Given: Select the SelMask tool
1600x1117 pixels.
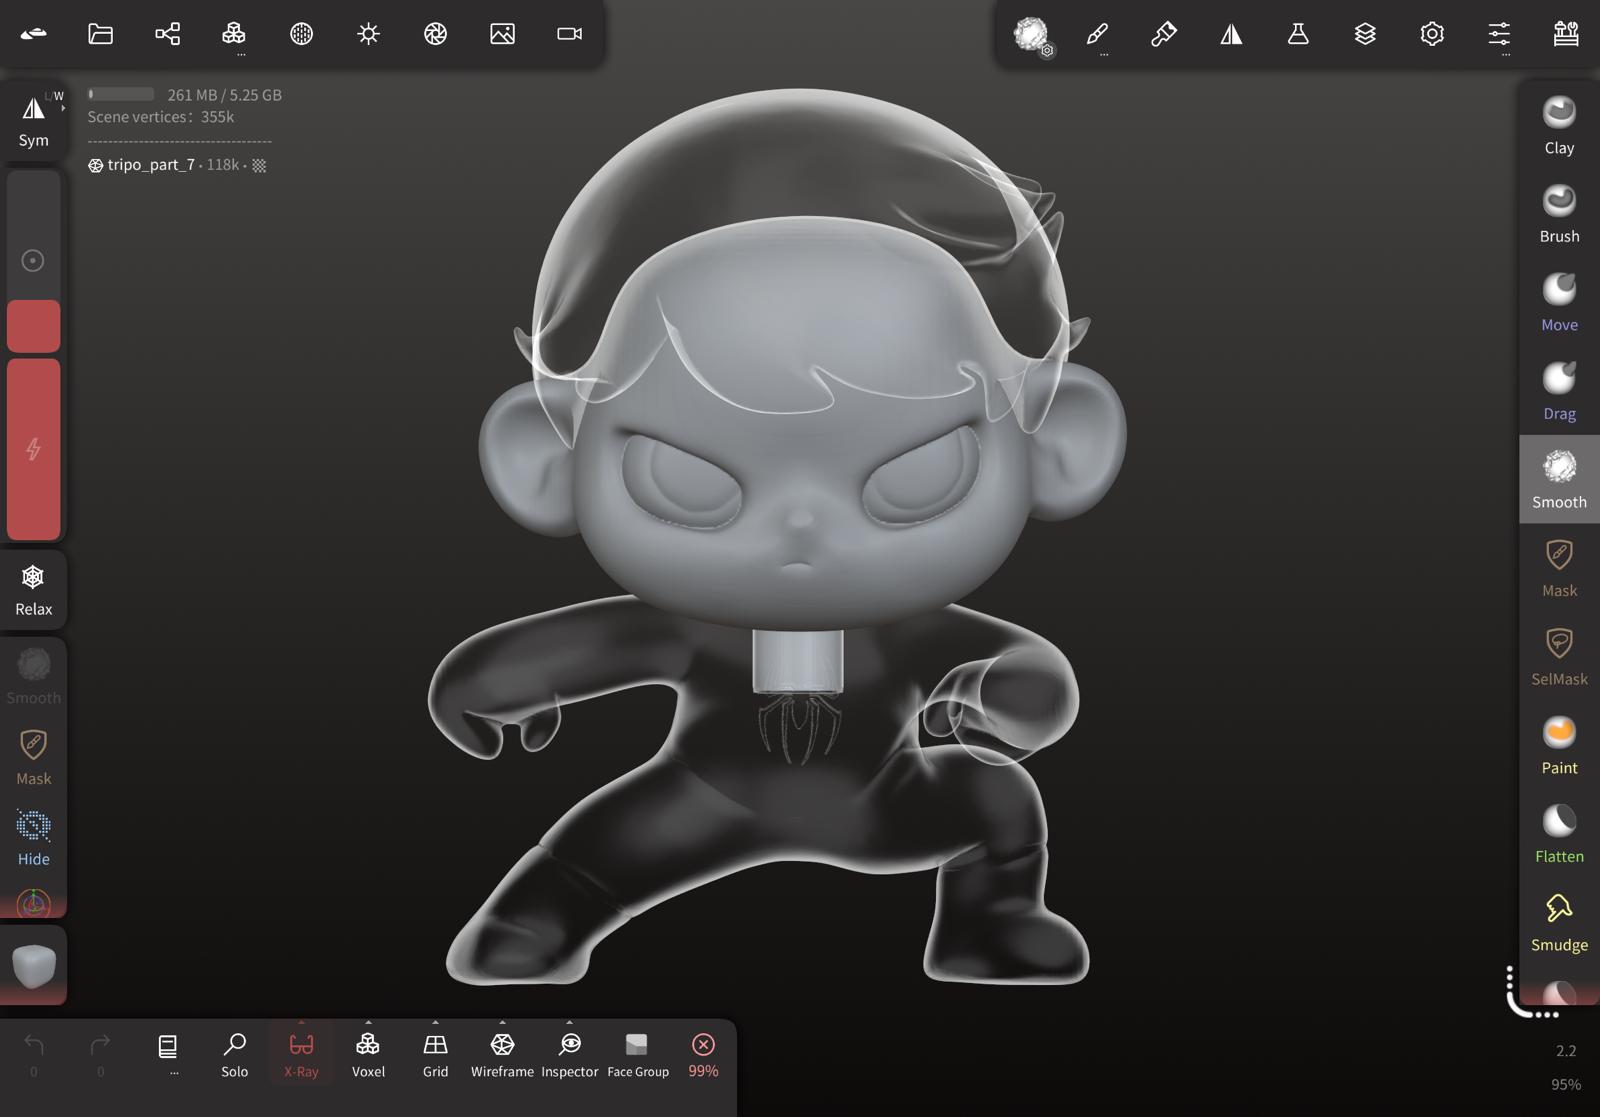Looking at the screenshot, I should (x=1559, y=656).
